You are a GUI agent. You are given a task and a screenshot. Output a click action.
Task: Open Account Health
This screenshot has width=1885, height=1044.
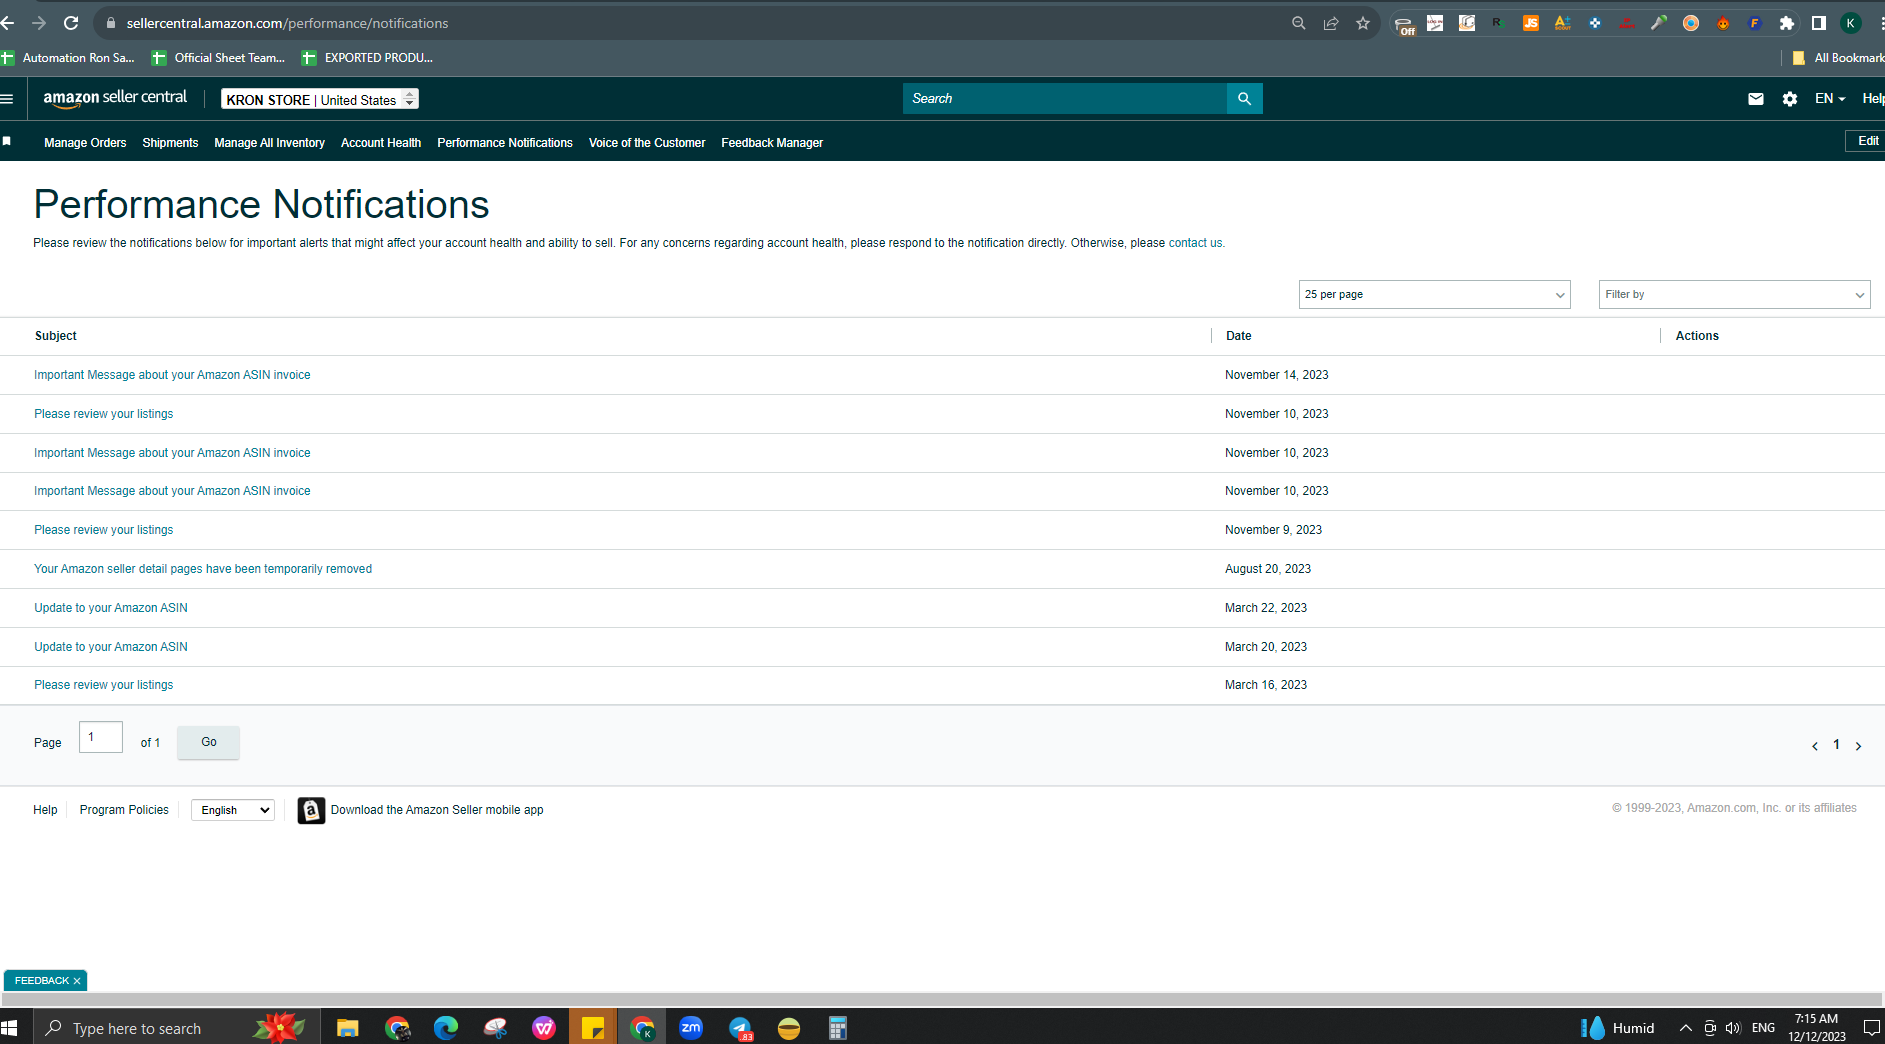point(381,143)
